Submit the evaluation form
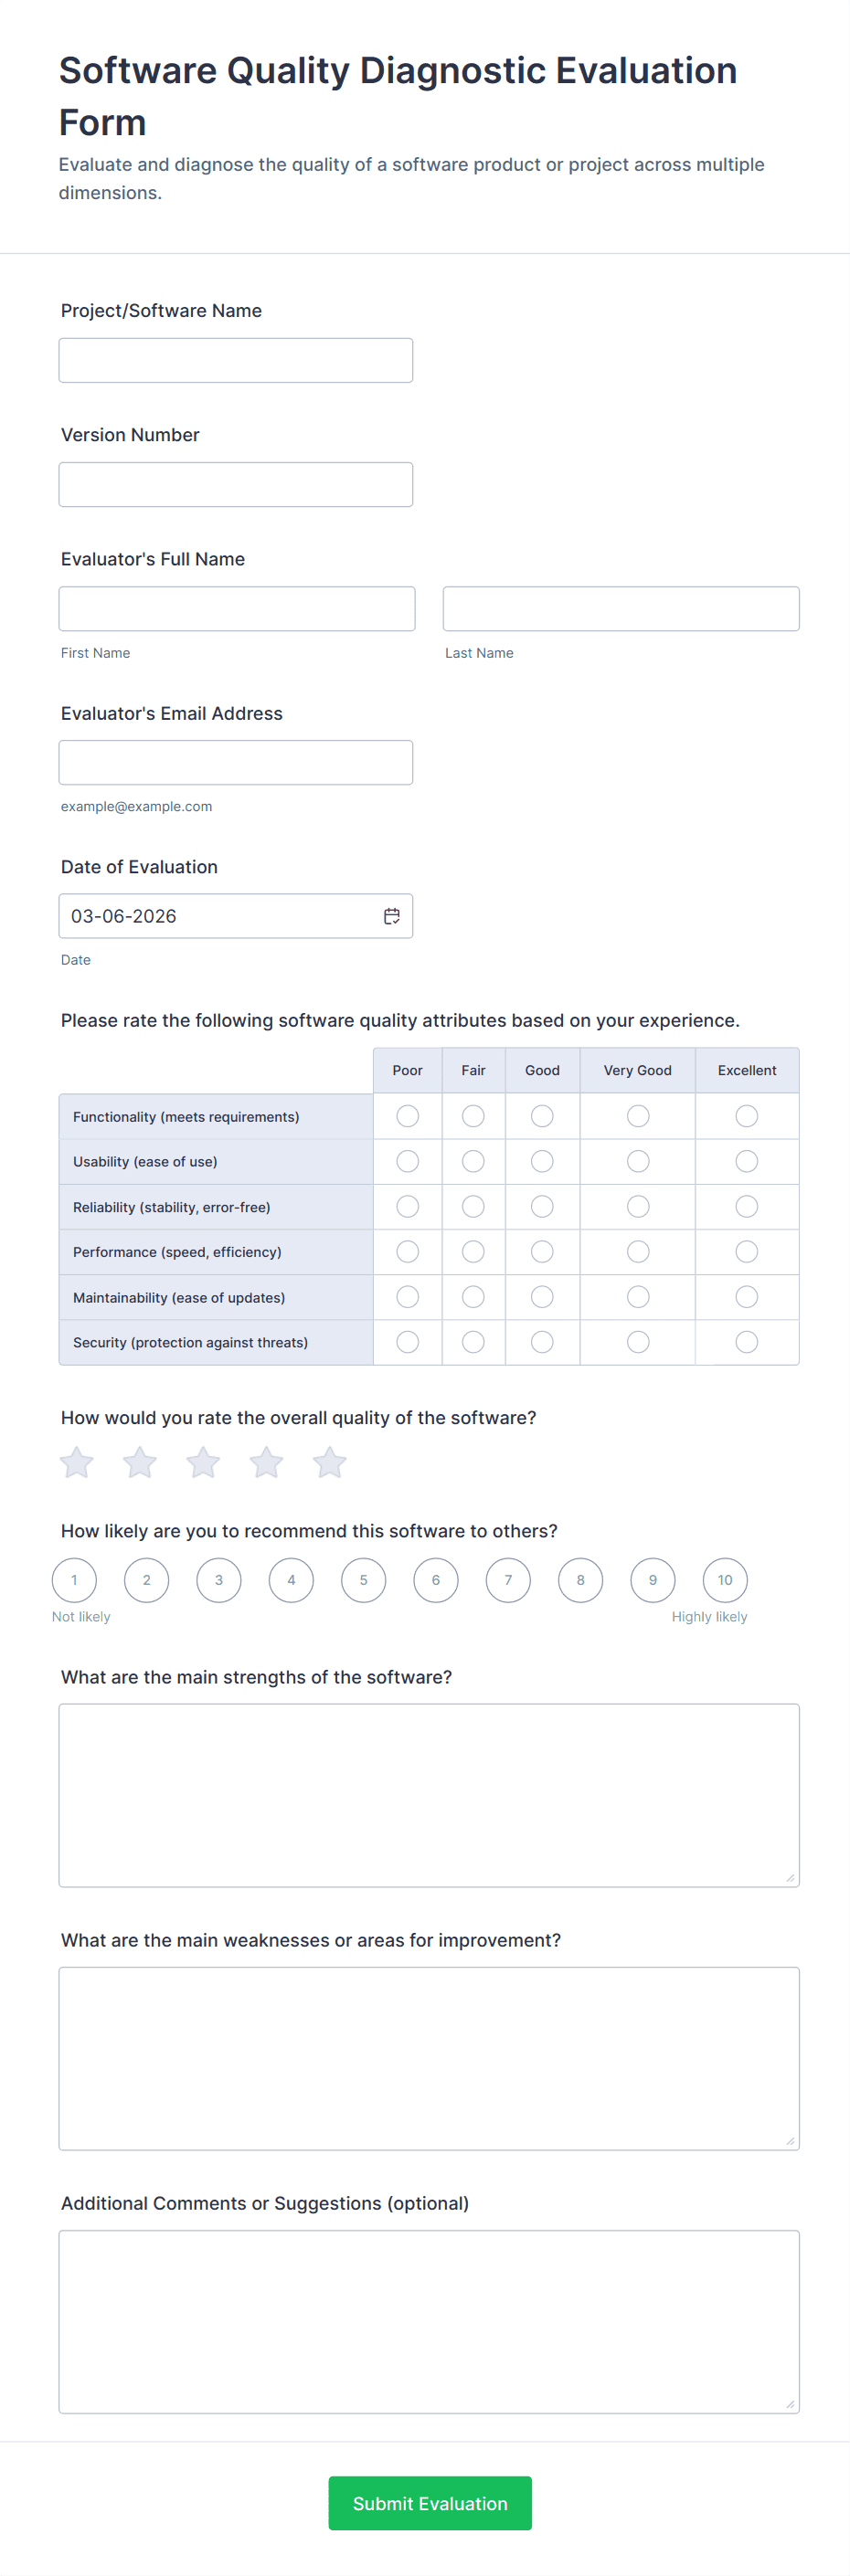This screenshot has width=850, height=2576. tap(430, 2503)
